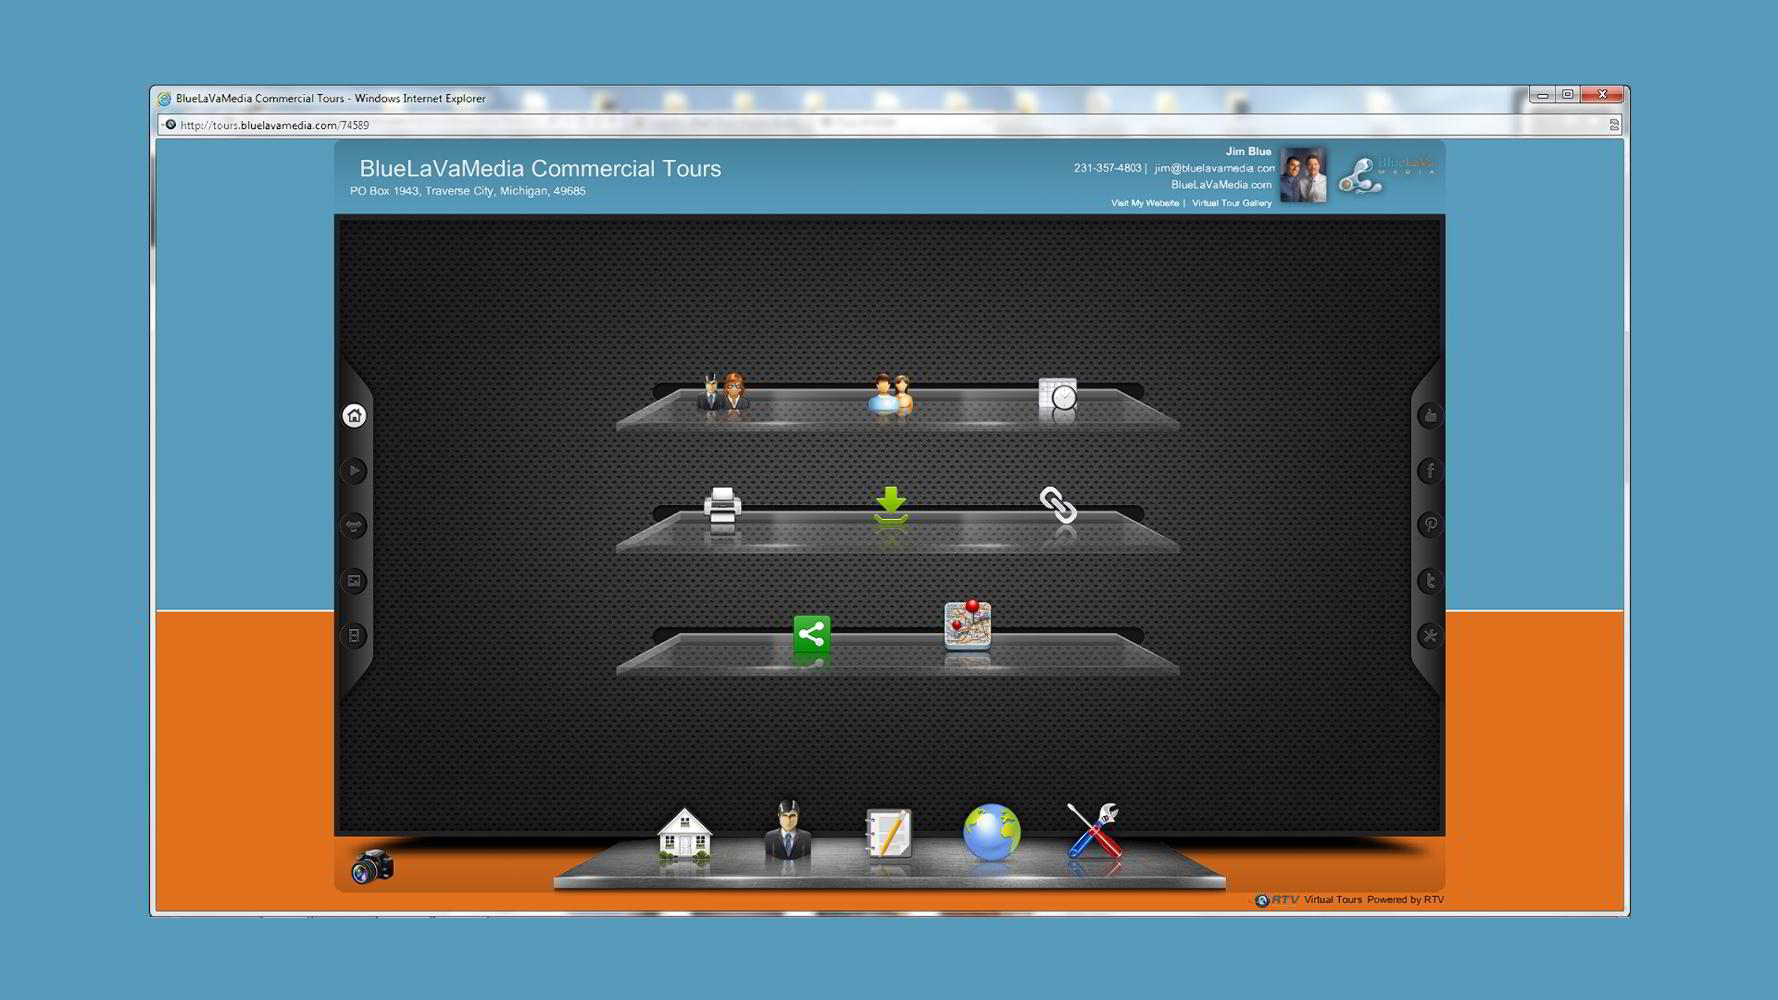Click the BlueLaVaMedia Commercial Tours heading
This screenshot has width=1778, height=1000.
point(540,168)
